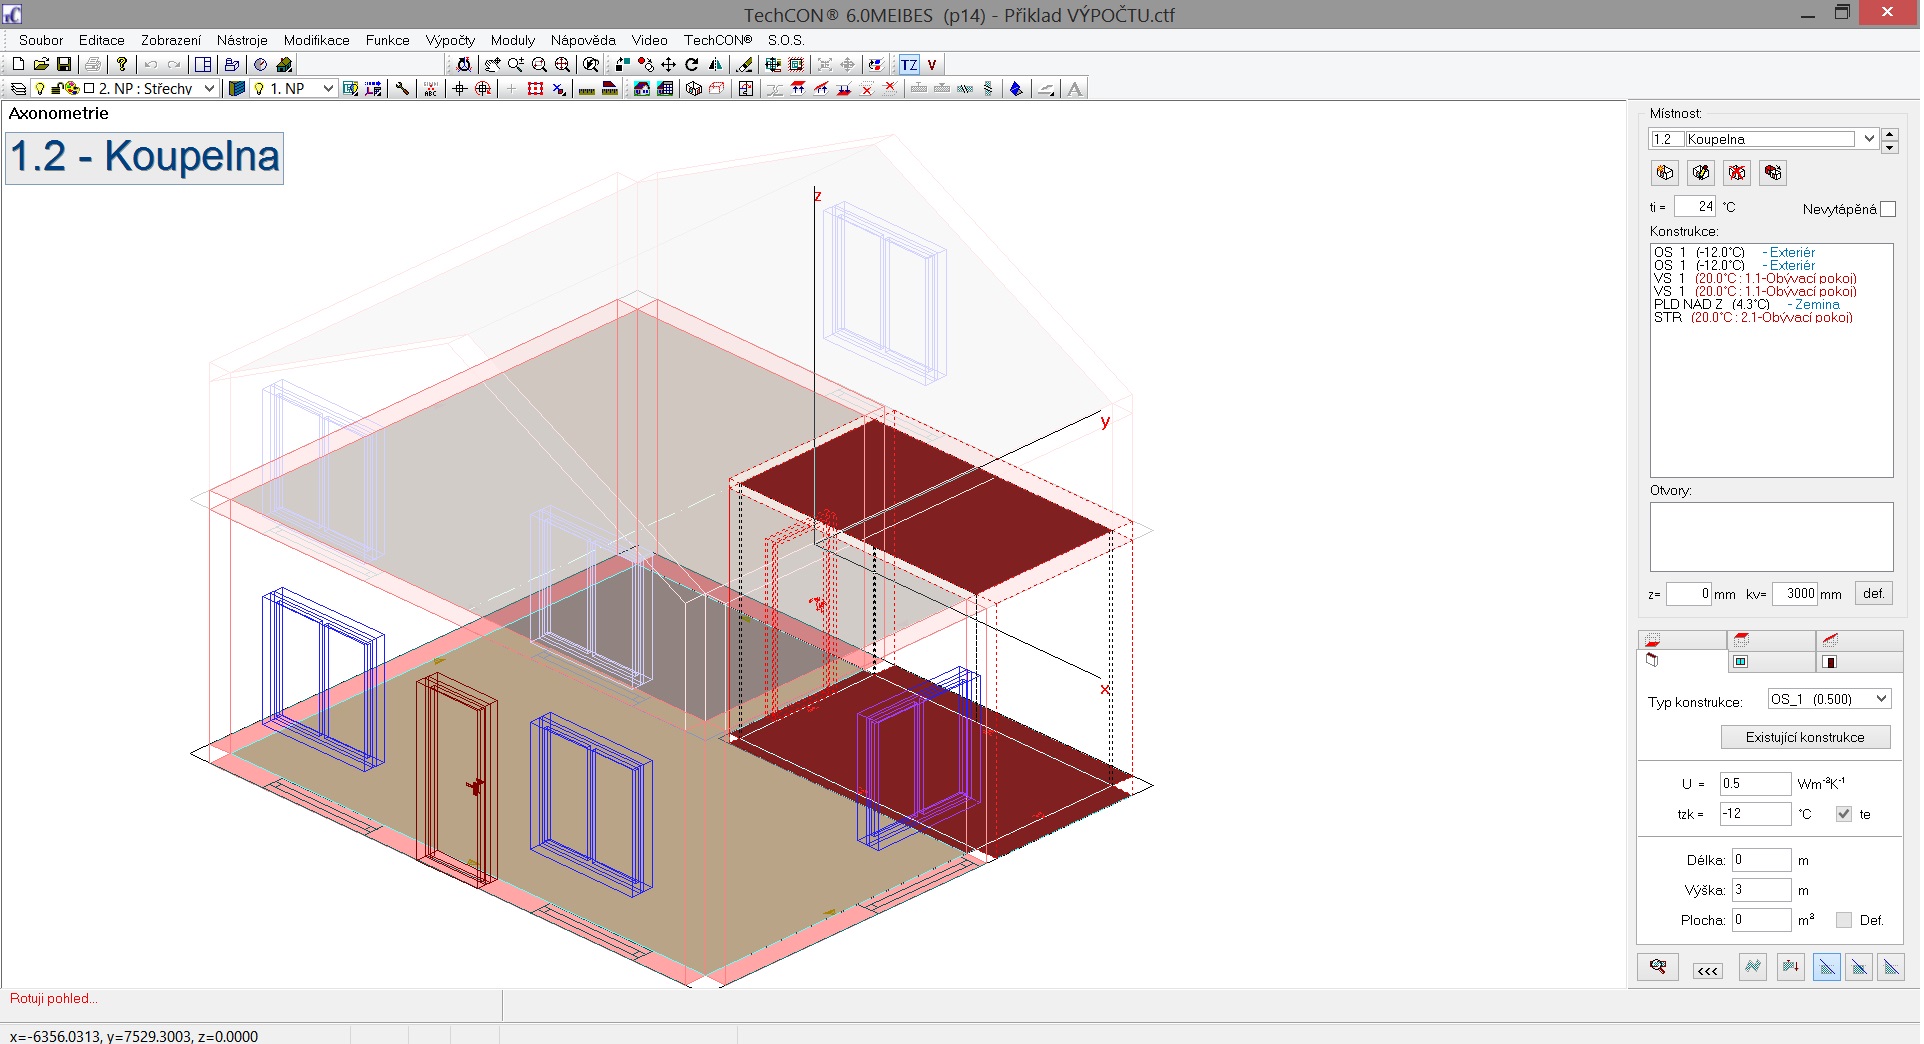Expand the Koupelna room dropdown

[1868, 139]
